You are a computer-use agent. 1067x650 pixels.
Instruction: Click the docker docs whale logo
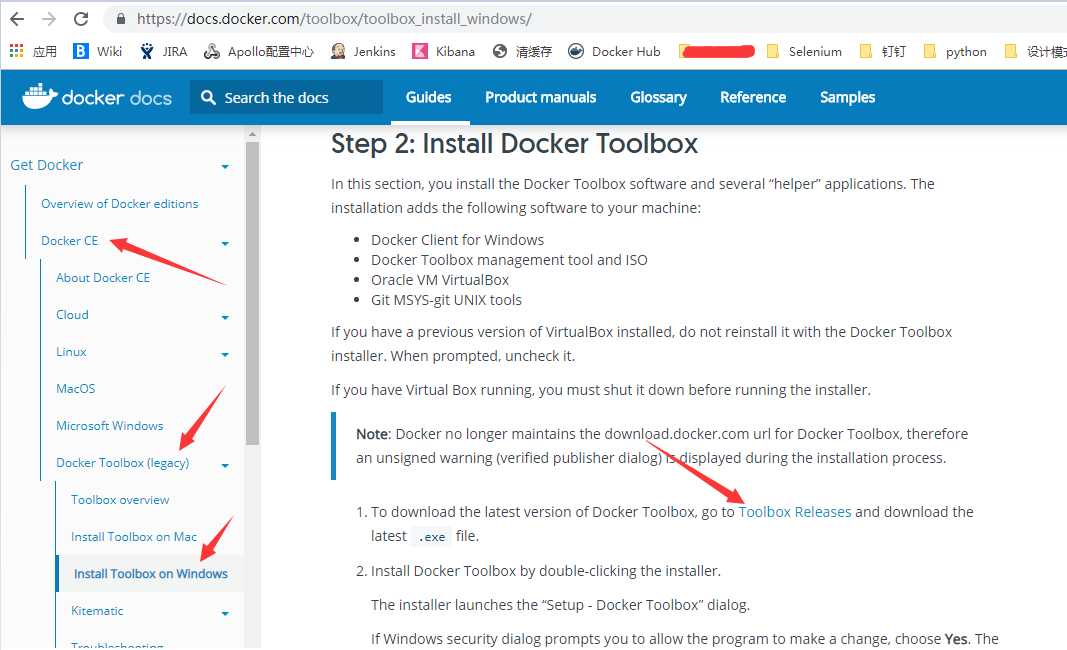point(97,97)
